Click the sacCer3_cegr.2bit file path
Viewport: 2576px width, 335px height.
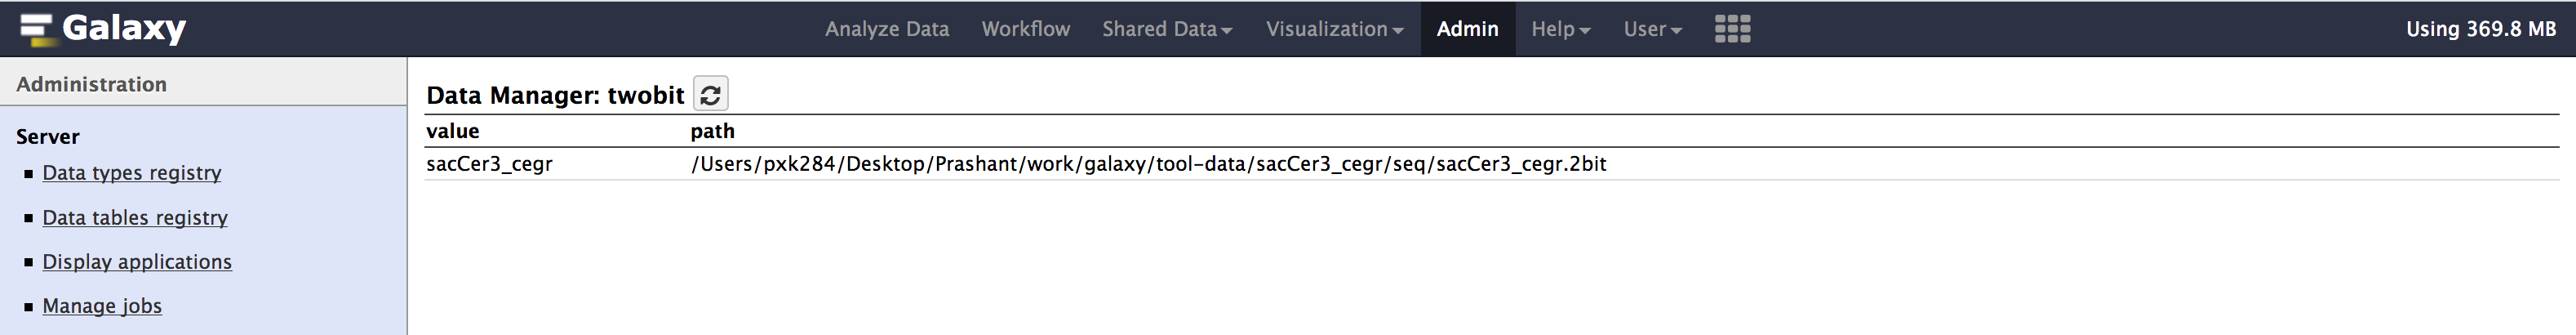click(x=1148, y=164)
